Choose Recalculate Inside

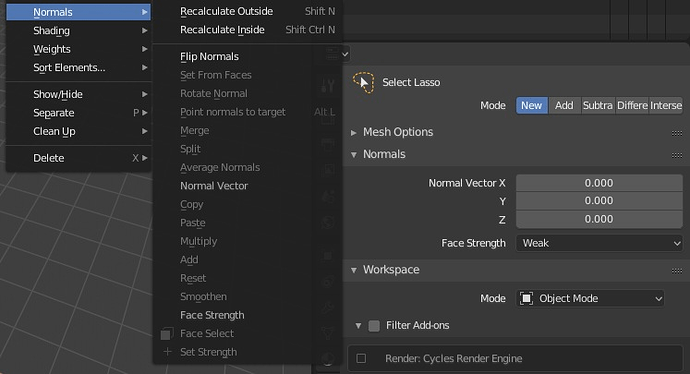click(248, 29)
